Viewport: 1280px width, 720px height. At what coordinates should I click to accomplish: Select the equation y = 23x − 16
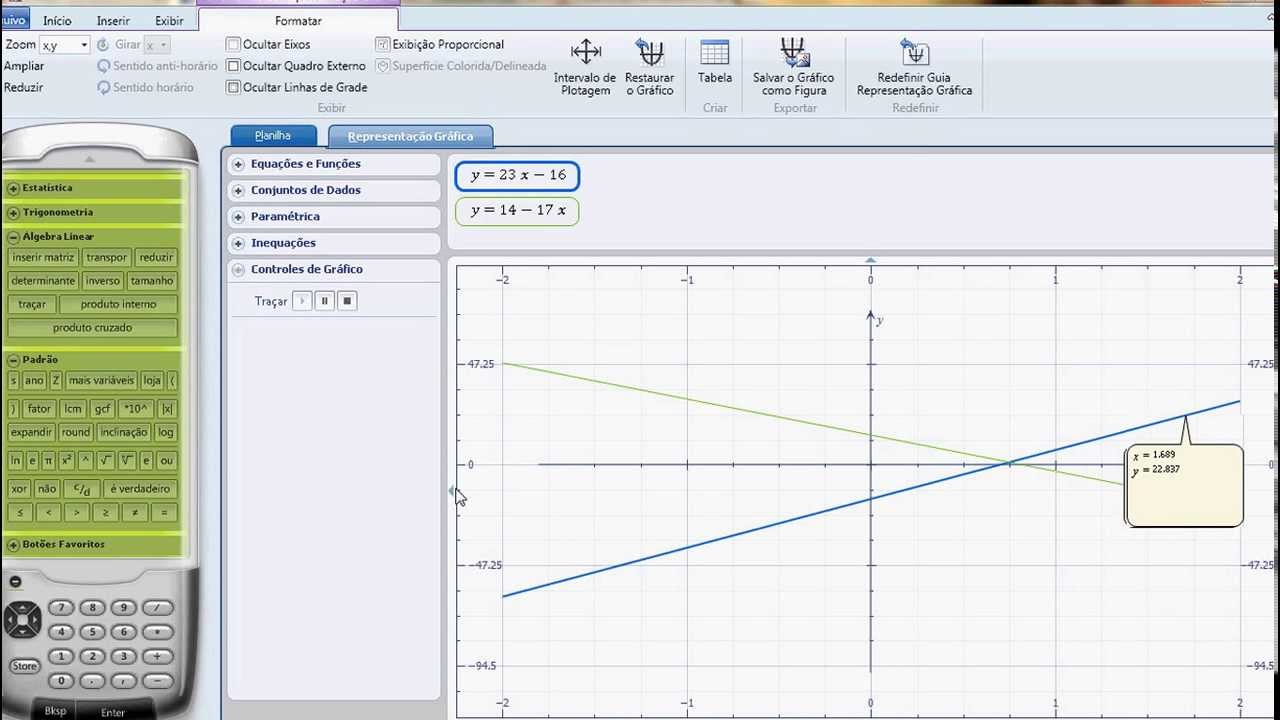(x=517, y=175)
